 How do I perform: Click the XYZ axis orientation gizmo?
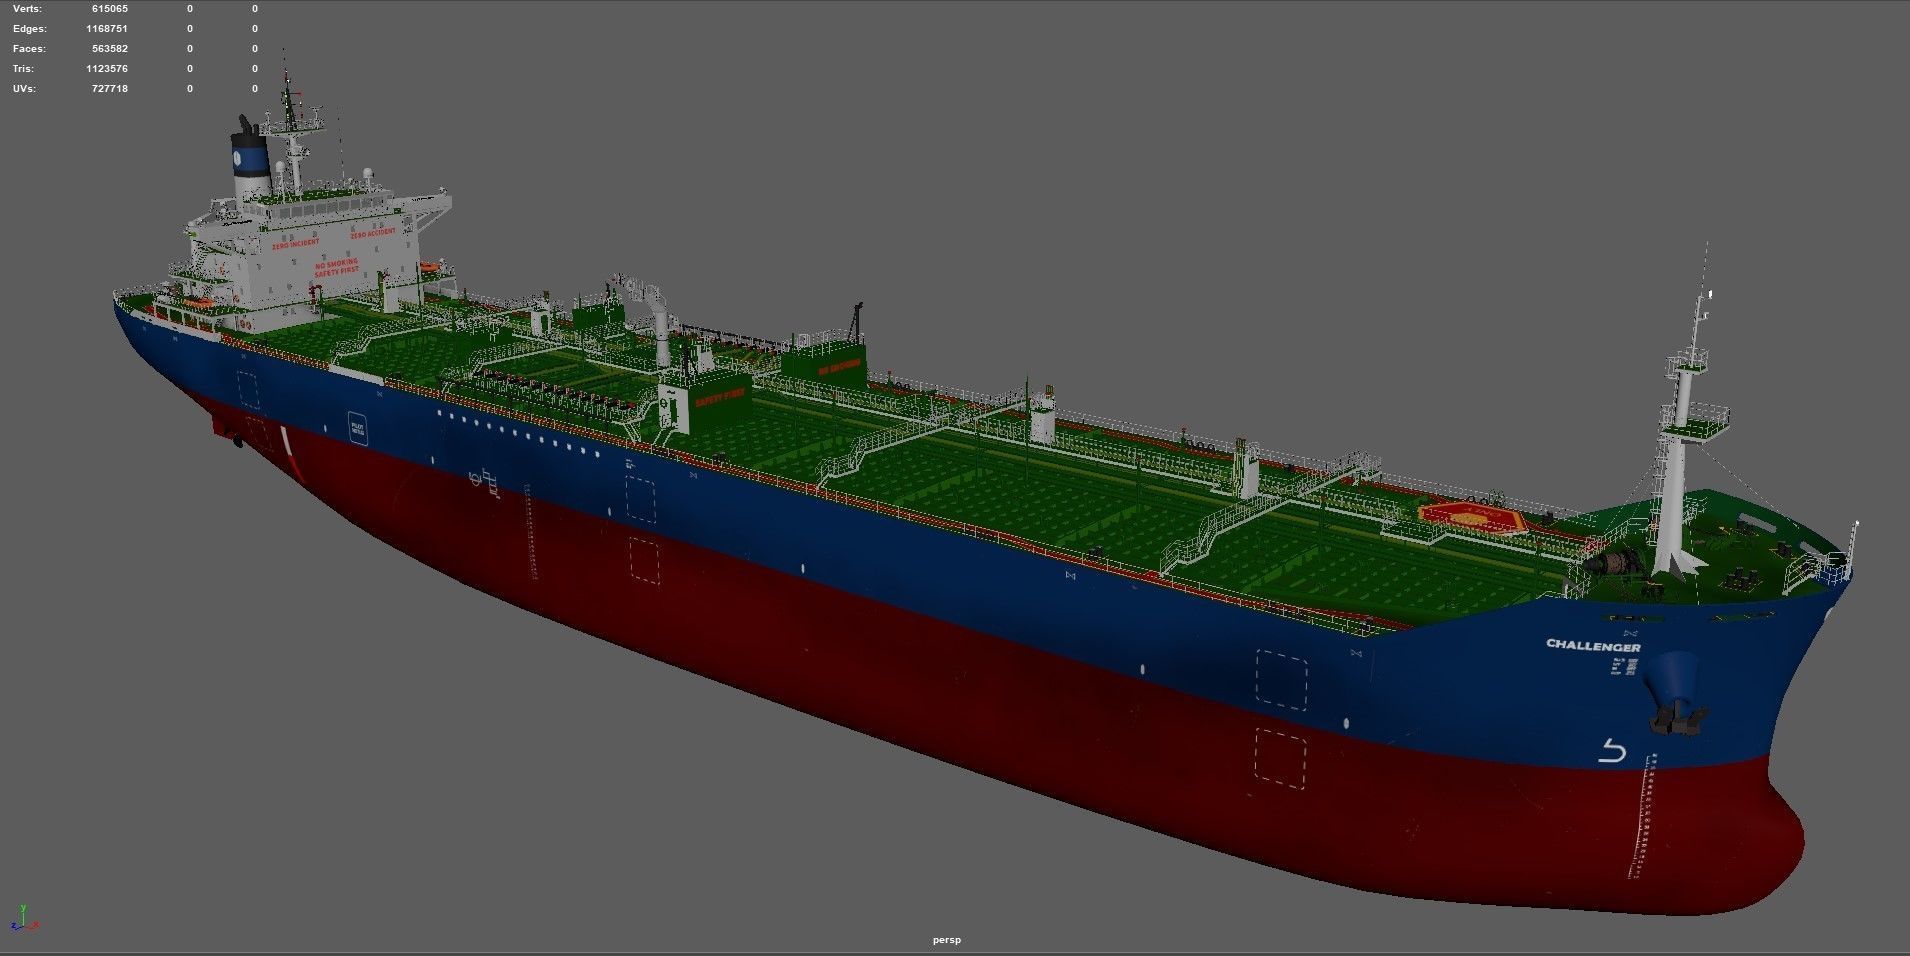point(24,917)
